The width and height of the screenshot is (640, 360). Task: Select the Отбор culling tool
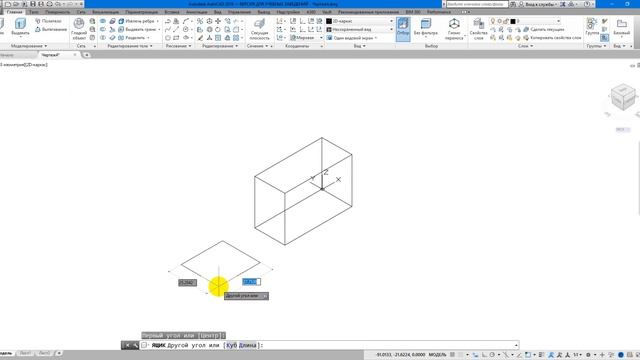[x=403, y=29]
